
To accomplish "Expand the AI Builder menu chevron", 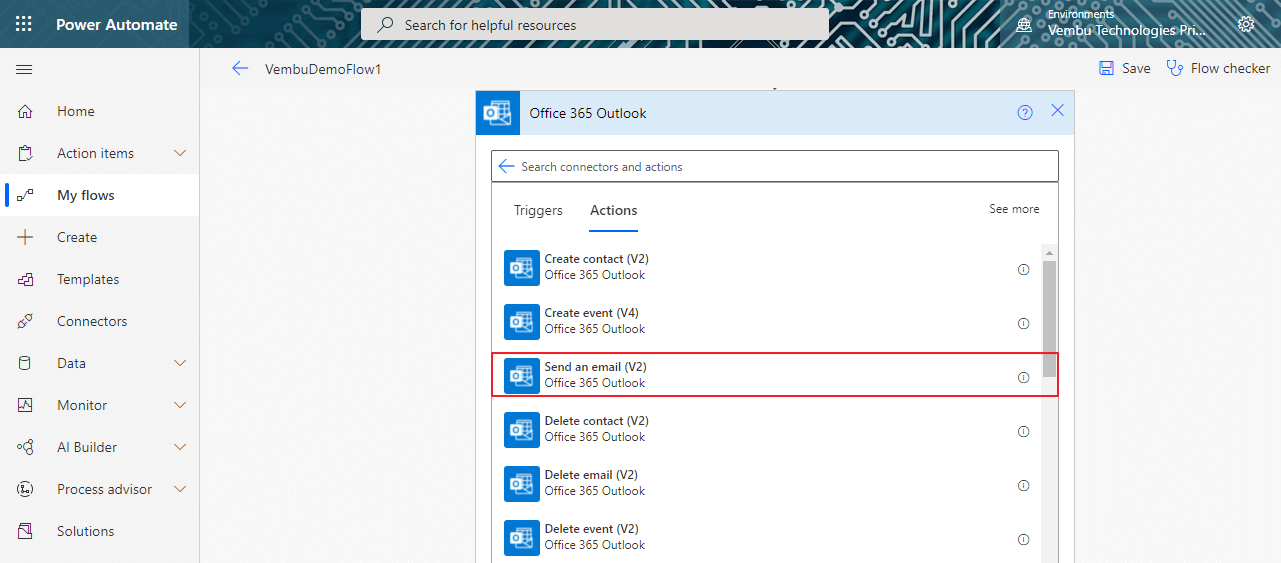I will (180, 447).
